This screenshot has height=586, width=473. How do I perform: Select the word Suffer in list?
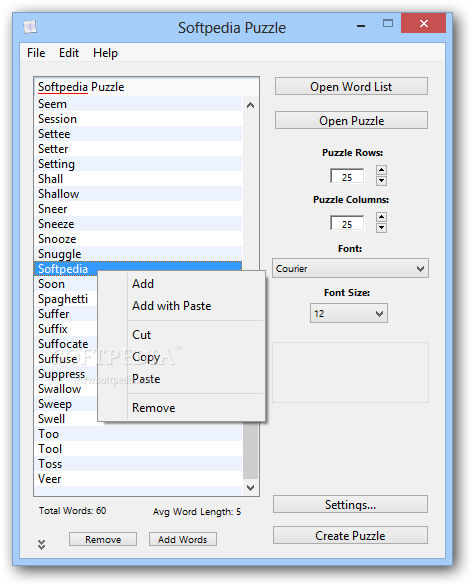pyautogui.click(x=54, y=314)
